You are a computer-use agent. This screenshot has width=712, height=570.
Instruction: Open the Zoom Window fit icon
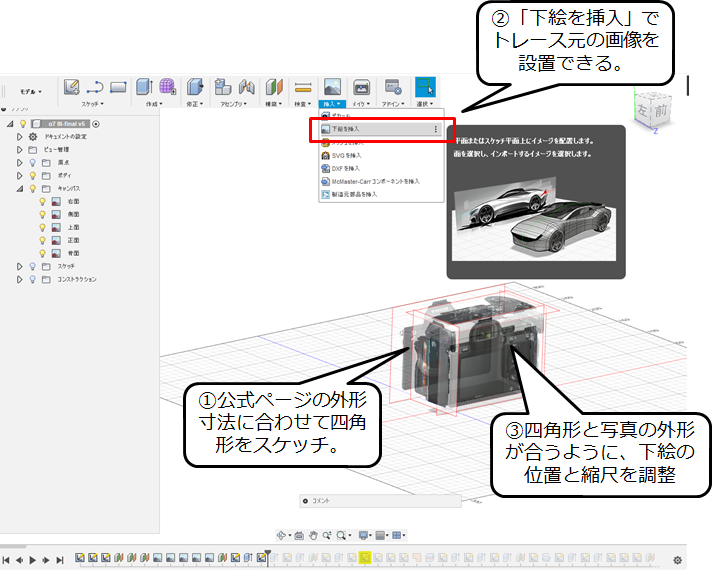[x=341, y=535]
